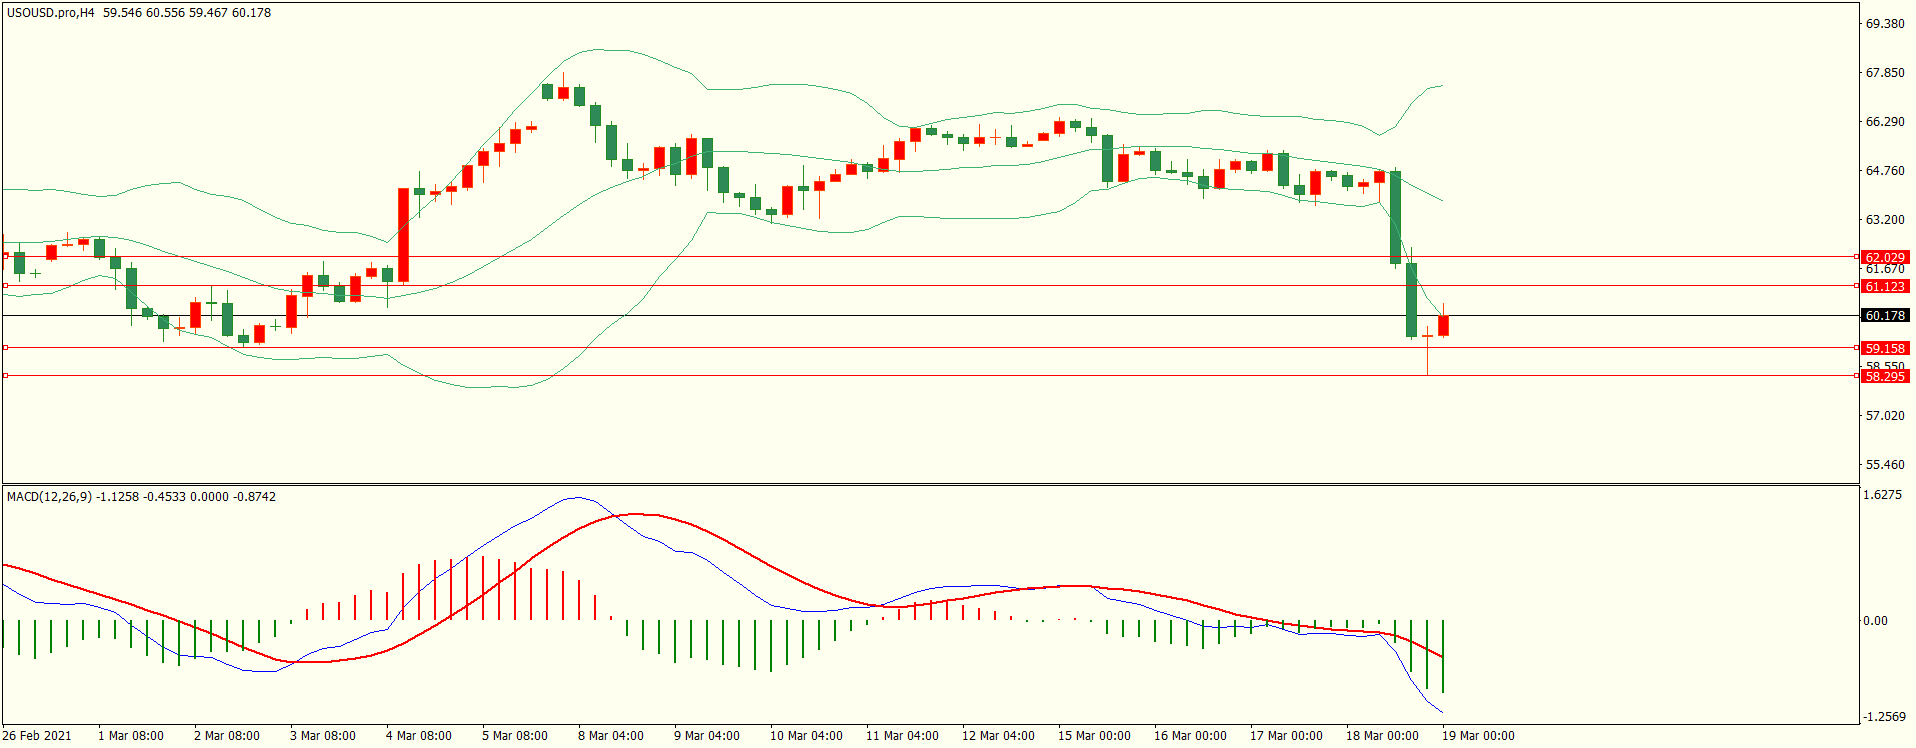Click the 19 Mar 00:00 time axis label
Screen dimensions: 1916x748
pos(1477,735)
